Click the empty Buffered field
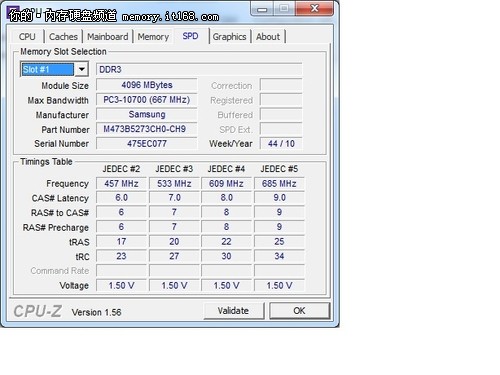 [x=281, y=114]
